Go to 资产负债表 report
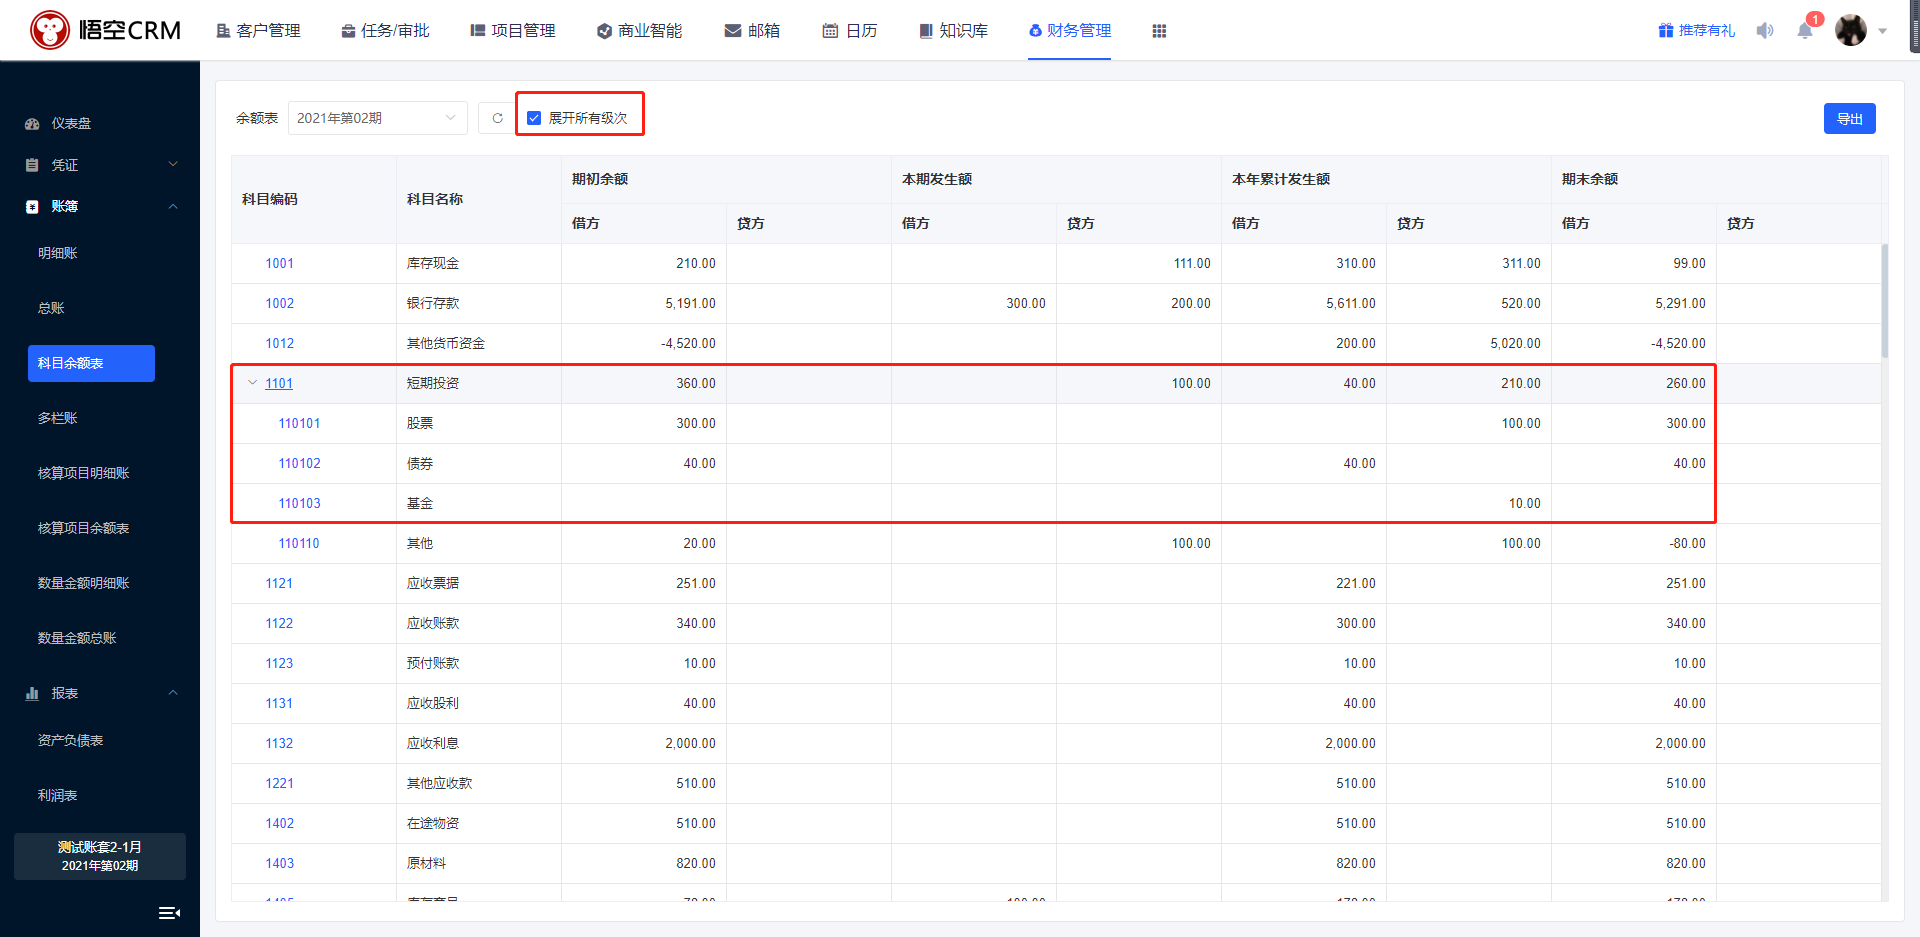Screen dimensions: 1920x937 point(70,740)
